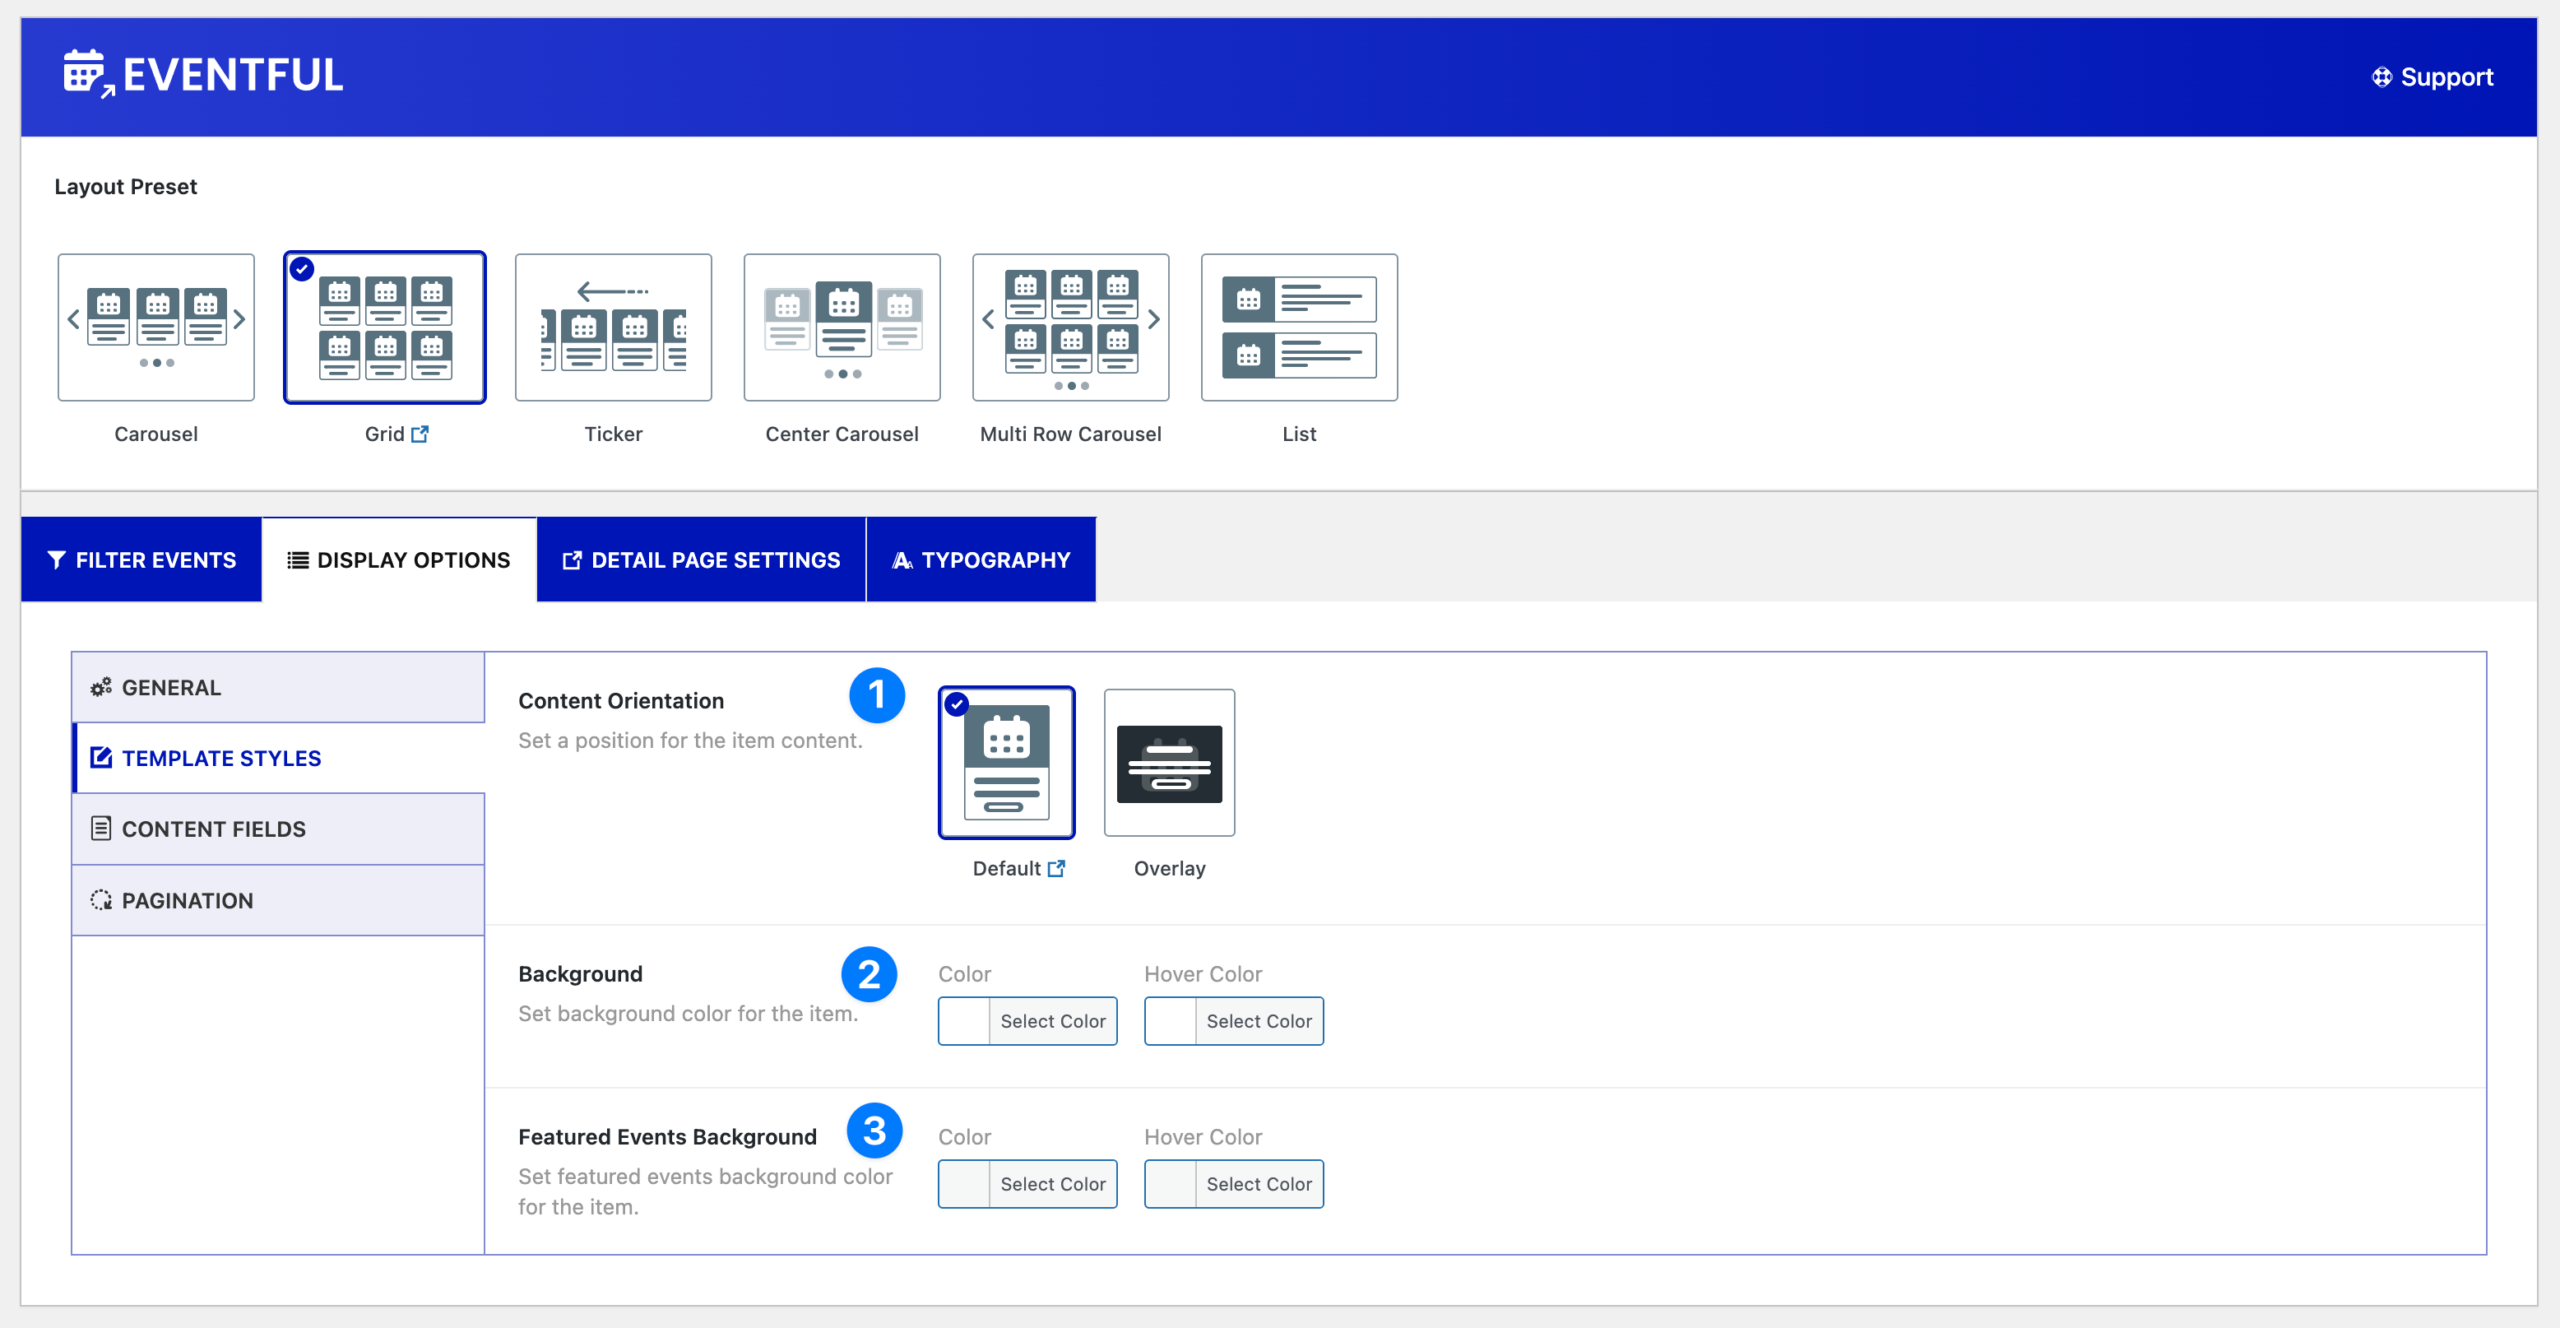This screenshot has height=1328, width=2560.
Task: Open the Support link
Action: [2433, 77]
